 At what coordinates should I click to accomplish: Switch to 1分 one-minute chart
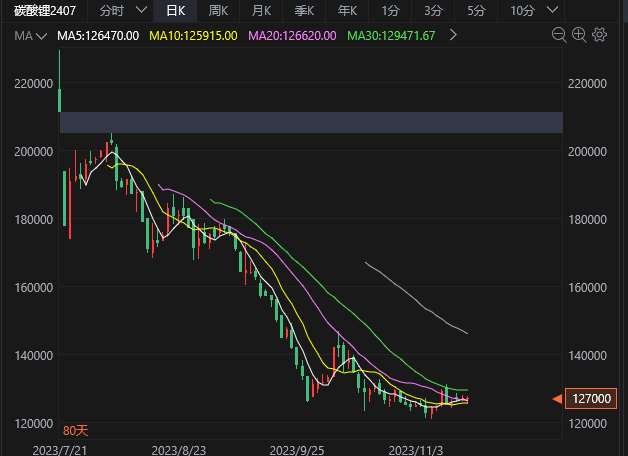point(390,10)
